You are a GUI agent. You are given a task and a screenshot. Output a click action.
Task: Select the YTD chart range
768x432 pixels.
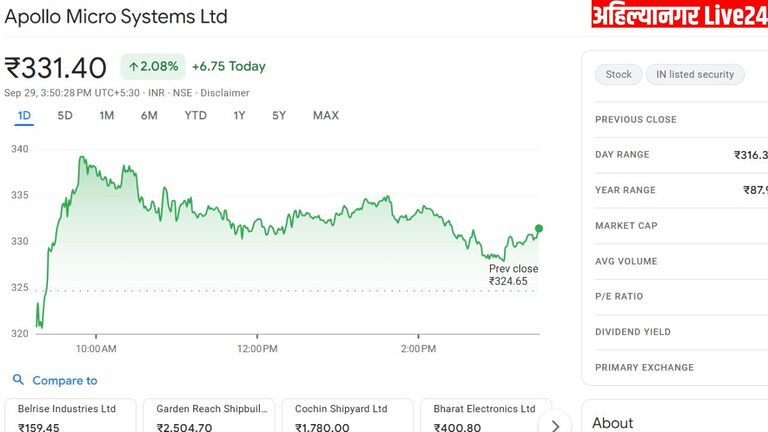(195, 115)
